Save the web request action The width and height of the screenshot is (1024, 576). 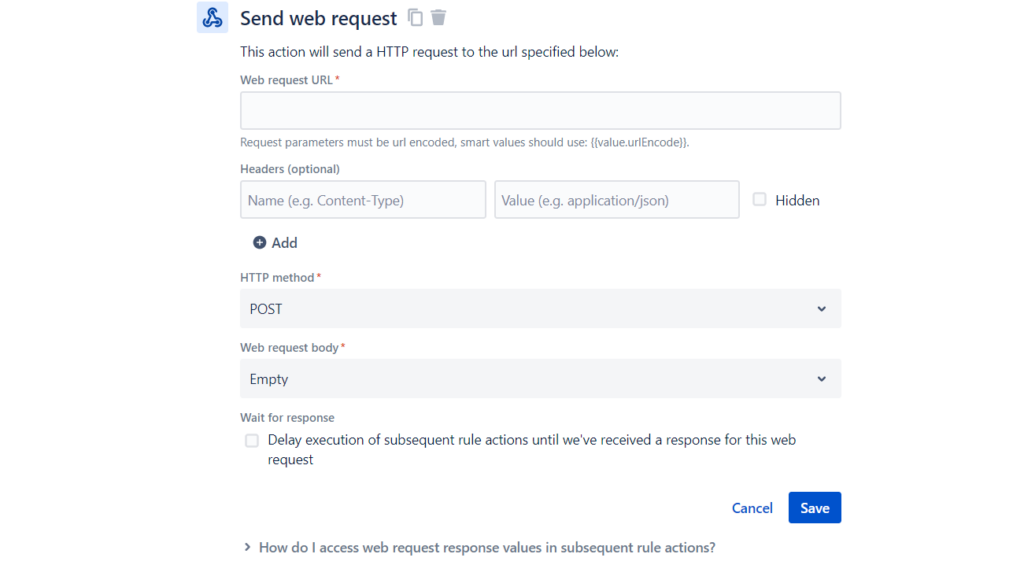pyautogui.click(x=814, y=507)
